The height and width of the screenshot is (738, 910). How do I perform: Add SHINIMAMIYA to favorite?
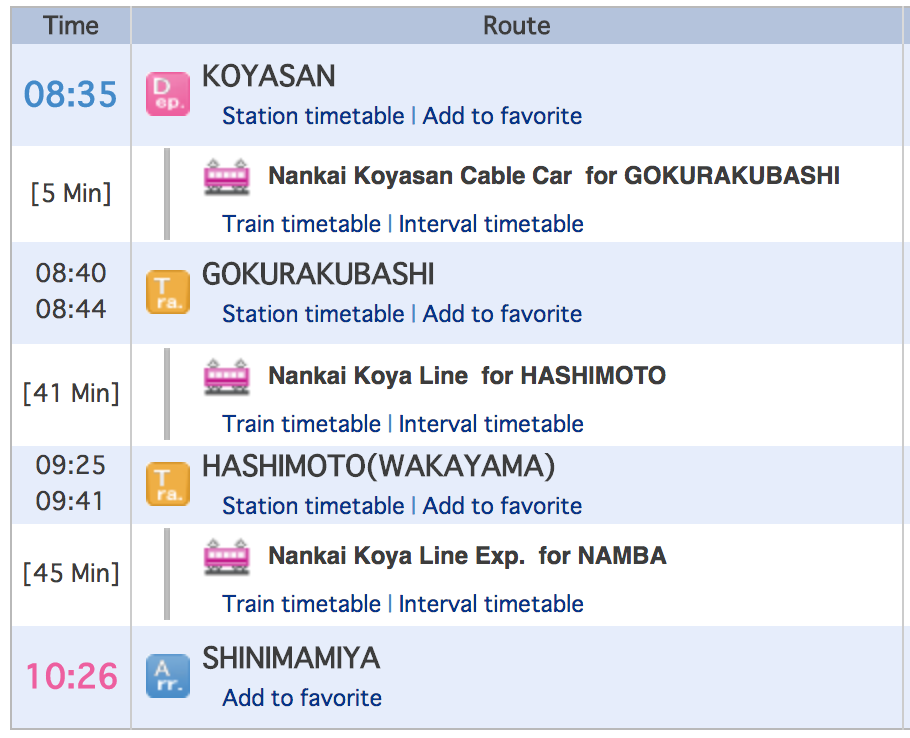click(x=302, y=698)
